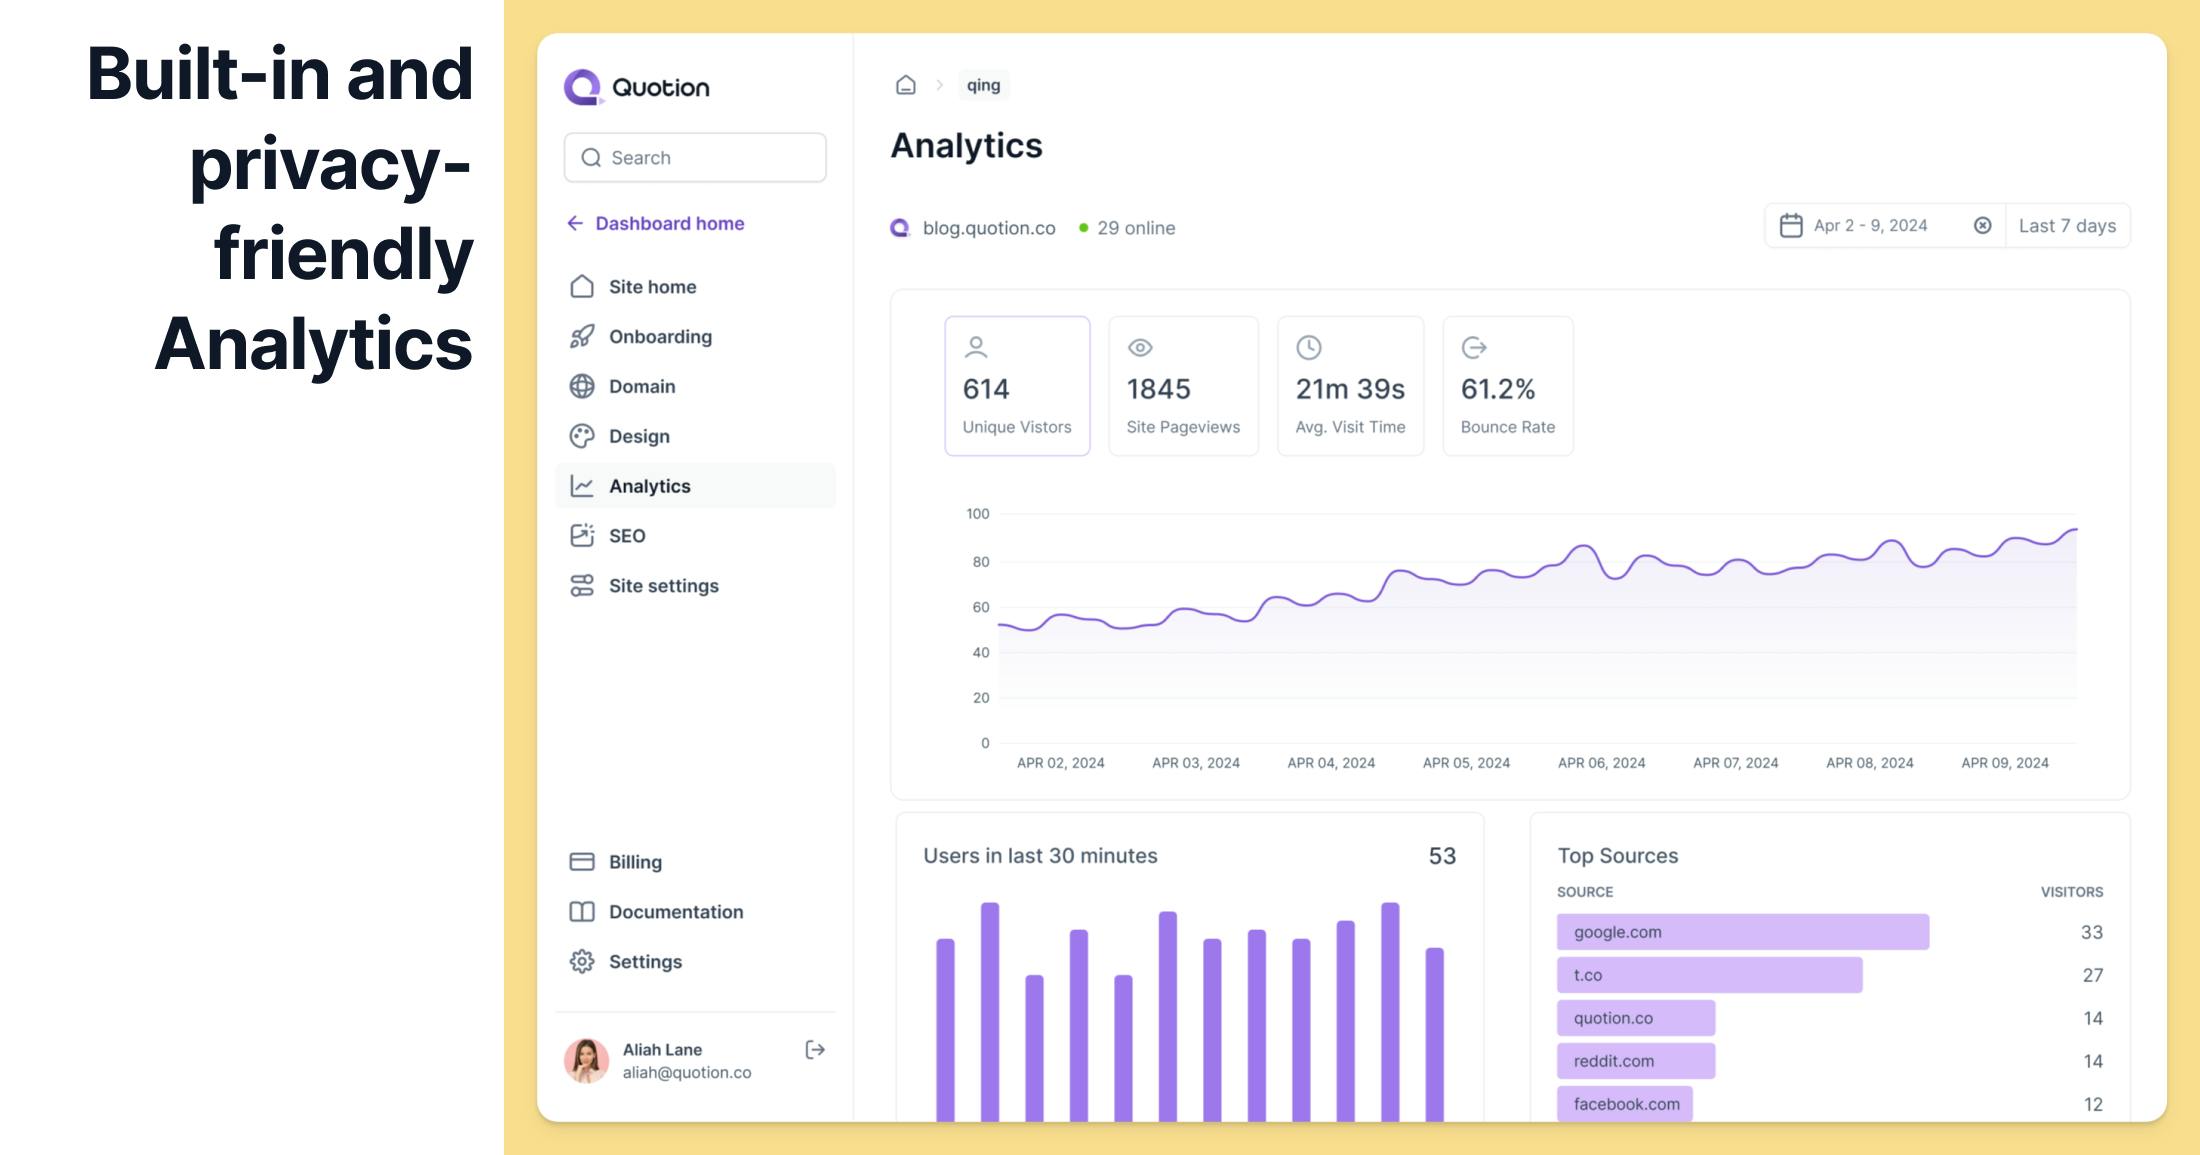Click the quotion.co source bar
The width and height of the screenshot is (2200, 1155).
1636,1018
